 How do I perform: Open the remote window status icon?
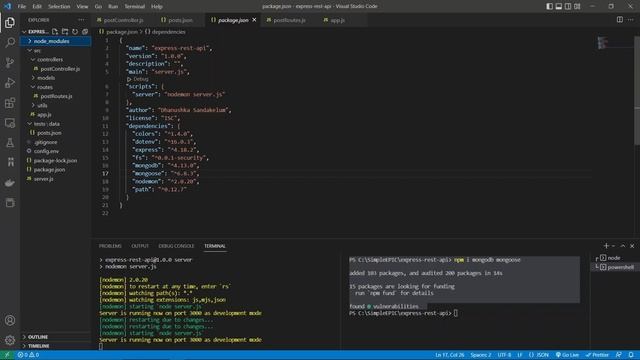7,355
